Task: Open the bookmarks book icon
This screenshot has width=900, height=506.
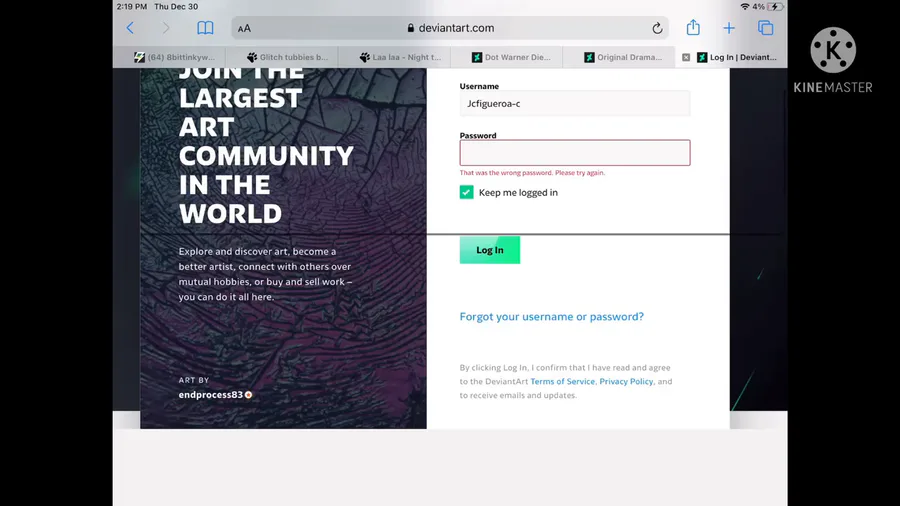Action: pos(205,28)
